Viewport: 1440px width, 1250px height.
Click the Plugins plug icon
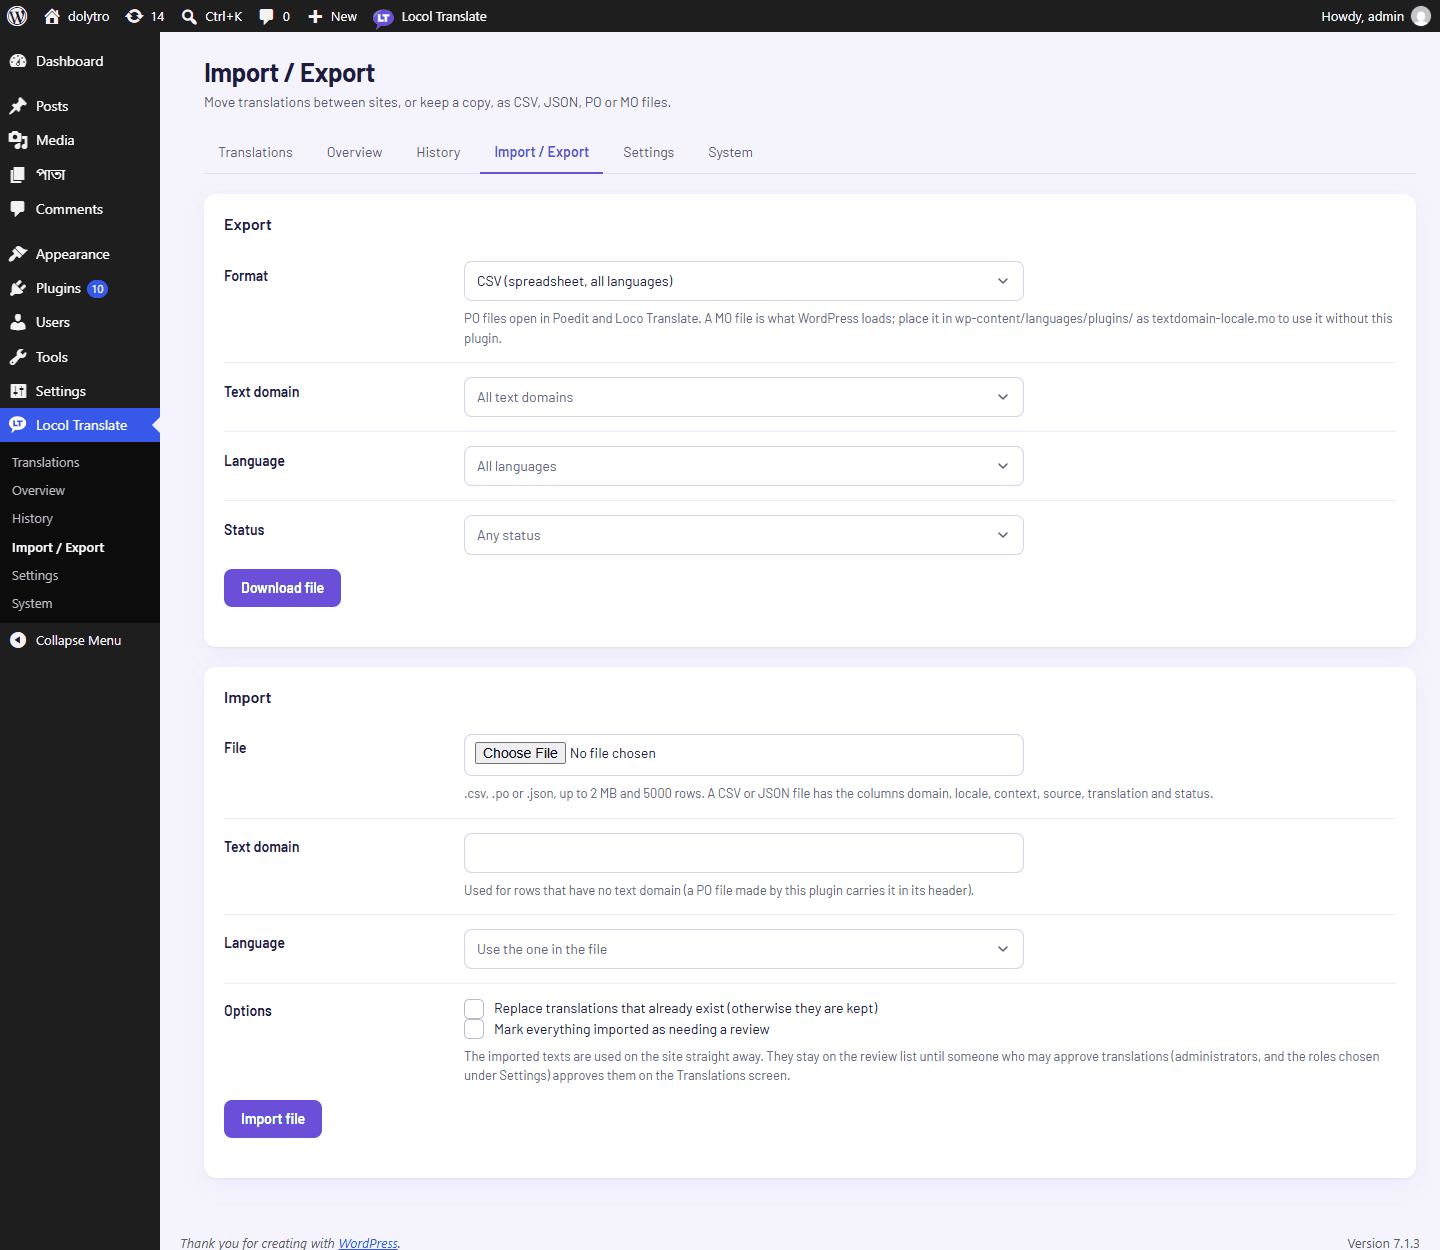18,288
